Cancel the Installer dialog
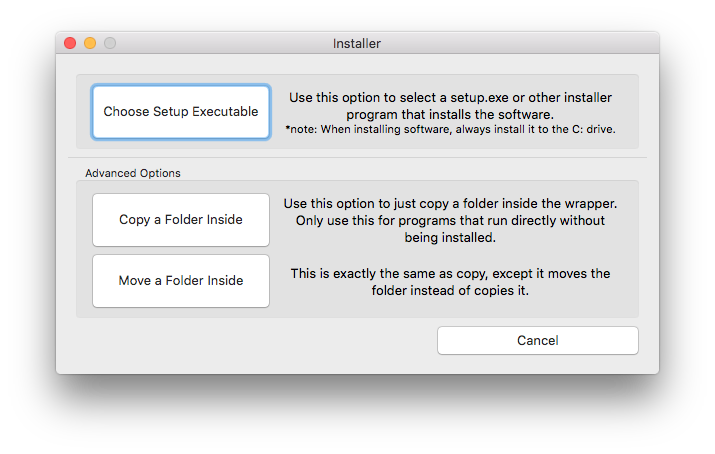The height and width of the screenshot is (454, 715). click(537, 341)
